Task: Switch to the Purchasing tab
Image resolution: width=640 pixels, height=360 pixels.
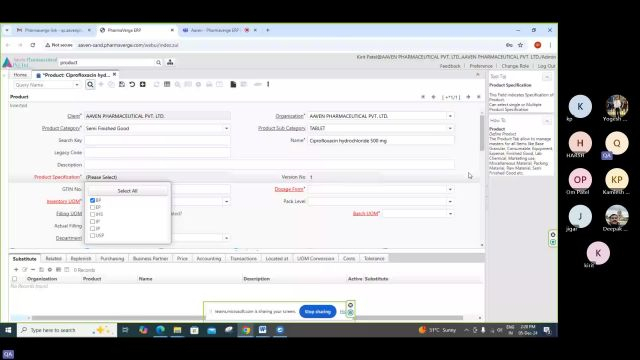Action: tap(112, 259)
